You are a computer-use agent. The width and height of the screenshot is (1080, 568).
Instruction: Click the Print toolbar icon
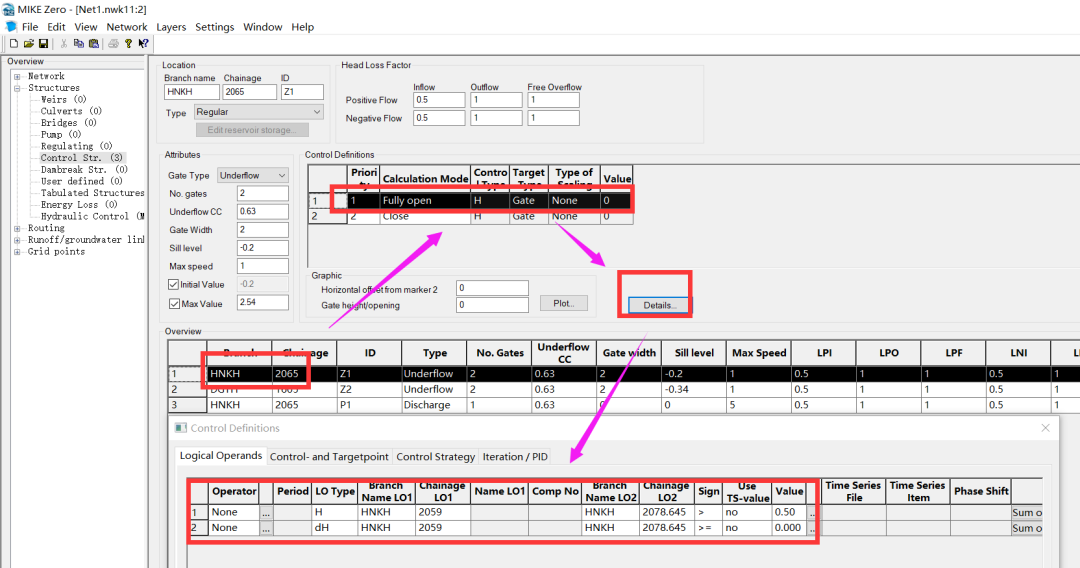click(x=113, y=43)
